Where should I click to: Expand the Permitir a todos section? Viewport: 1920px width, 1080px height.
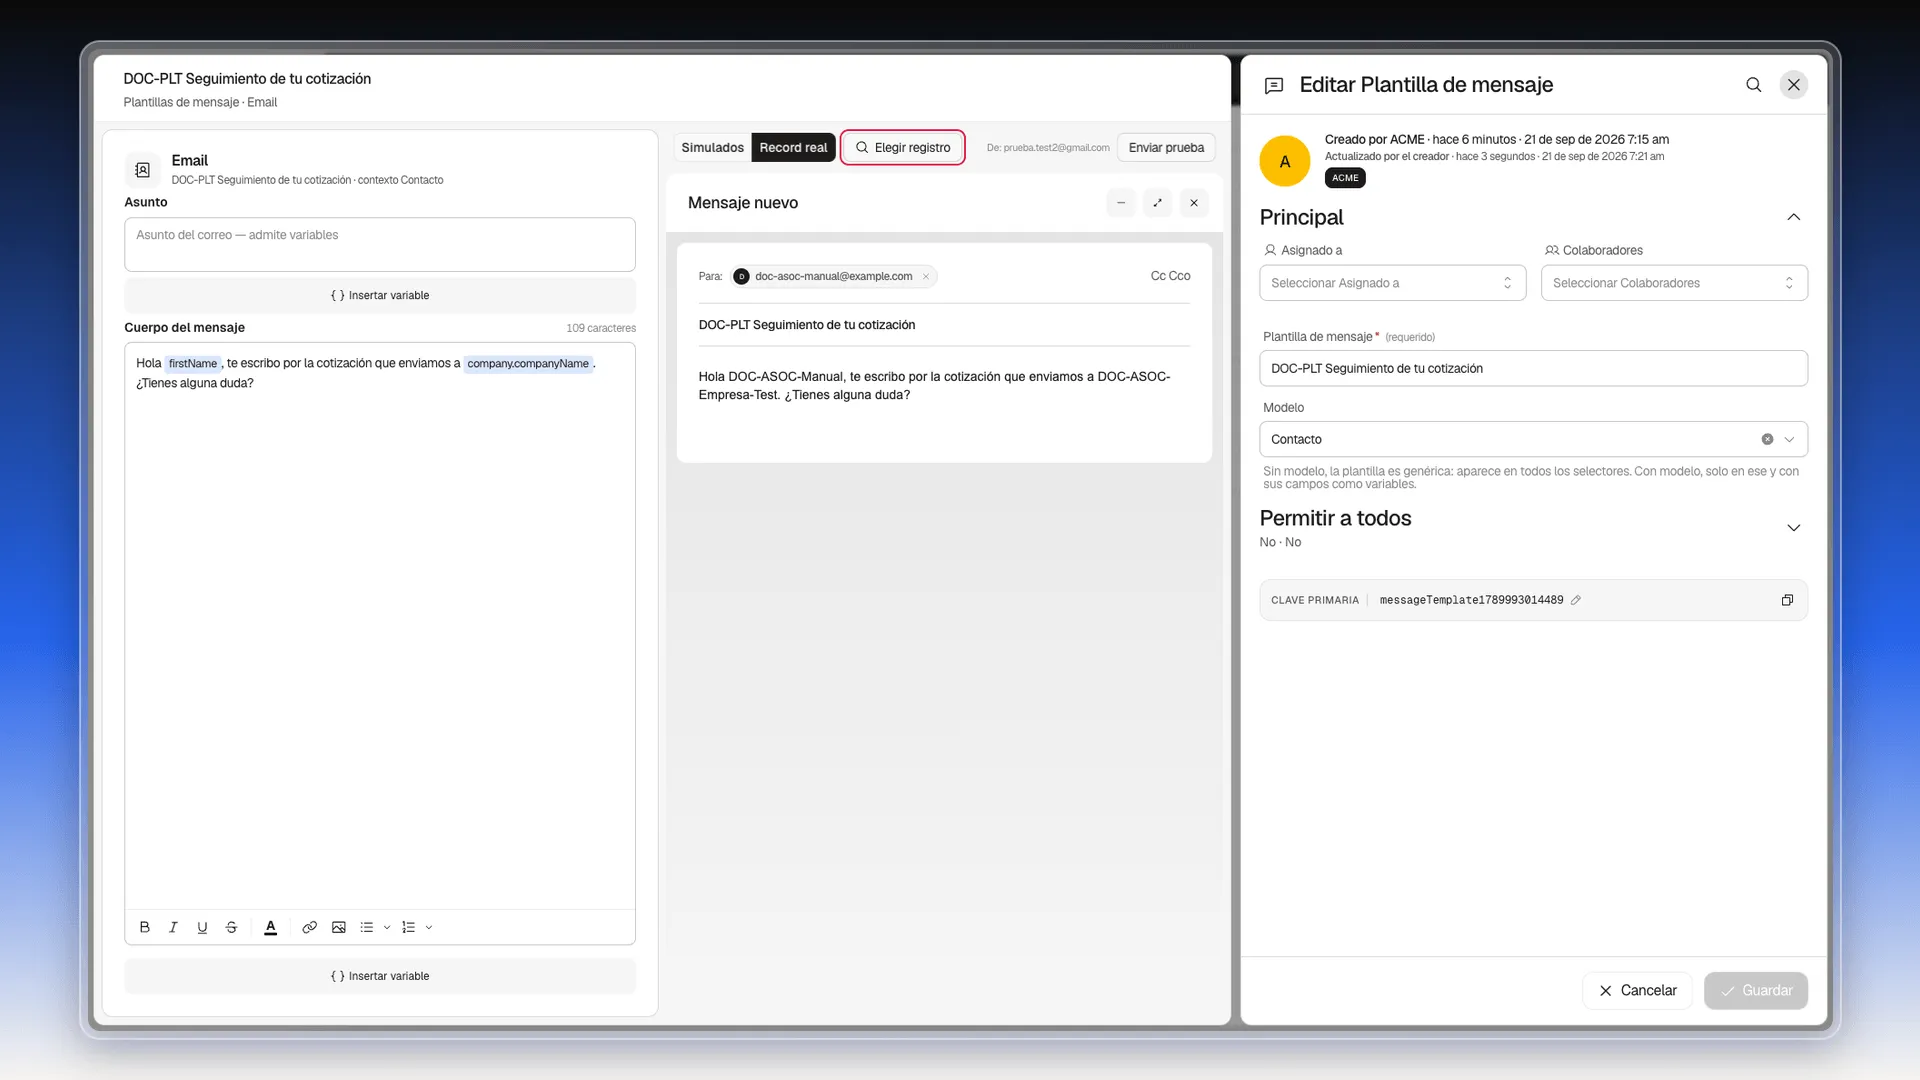1794,528
